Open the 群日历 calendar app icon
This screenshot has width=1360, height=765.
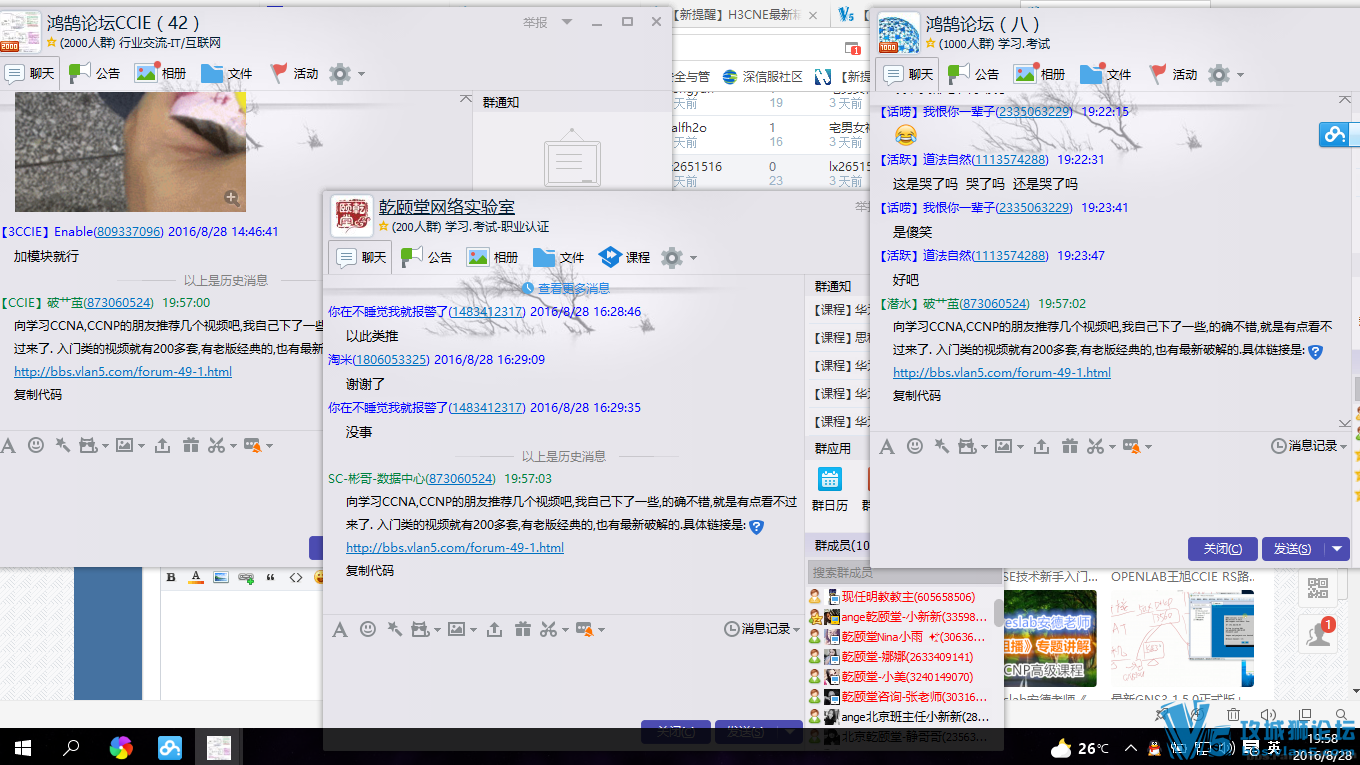[830, 478]
